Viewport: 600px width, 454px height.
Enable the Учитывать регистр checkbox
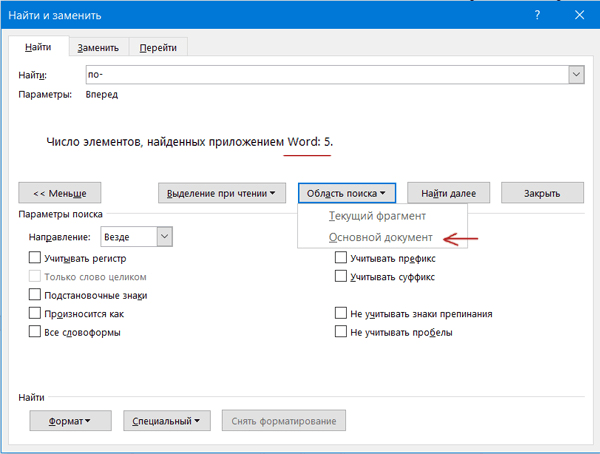click(x=36, y=258)
